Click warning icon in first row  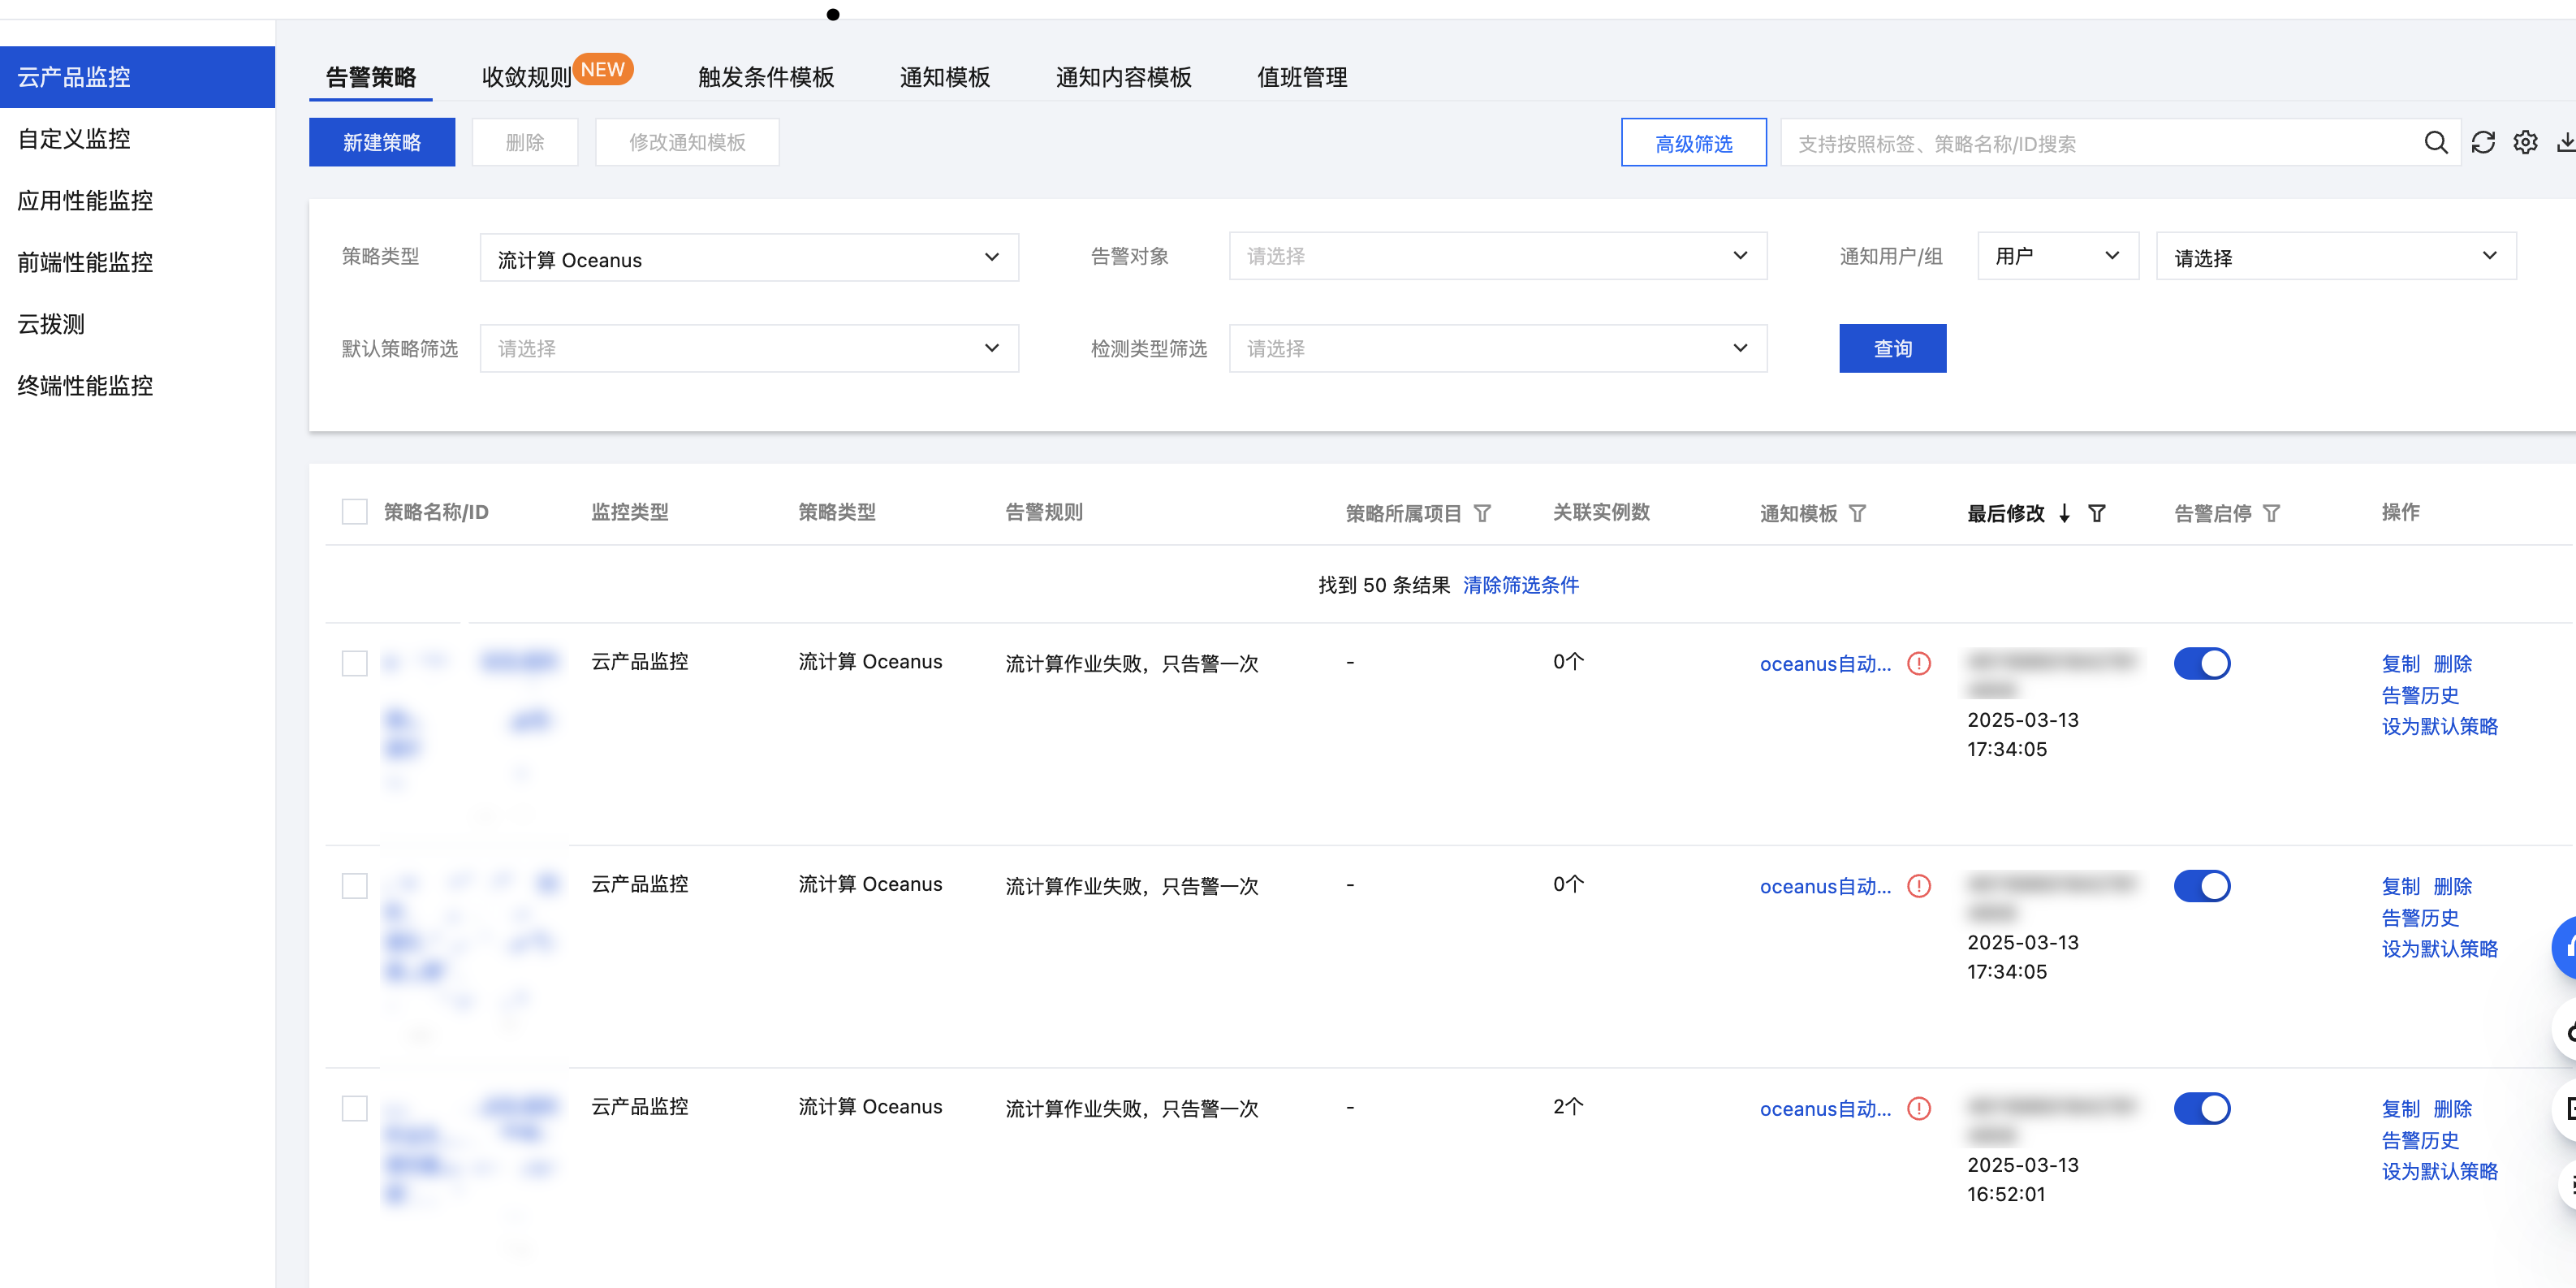tap(1919, 663)
